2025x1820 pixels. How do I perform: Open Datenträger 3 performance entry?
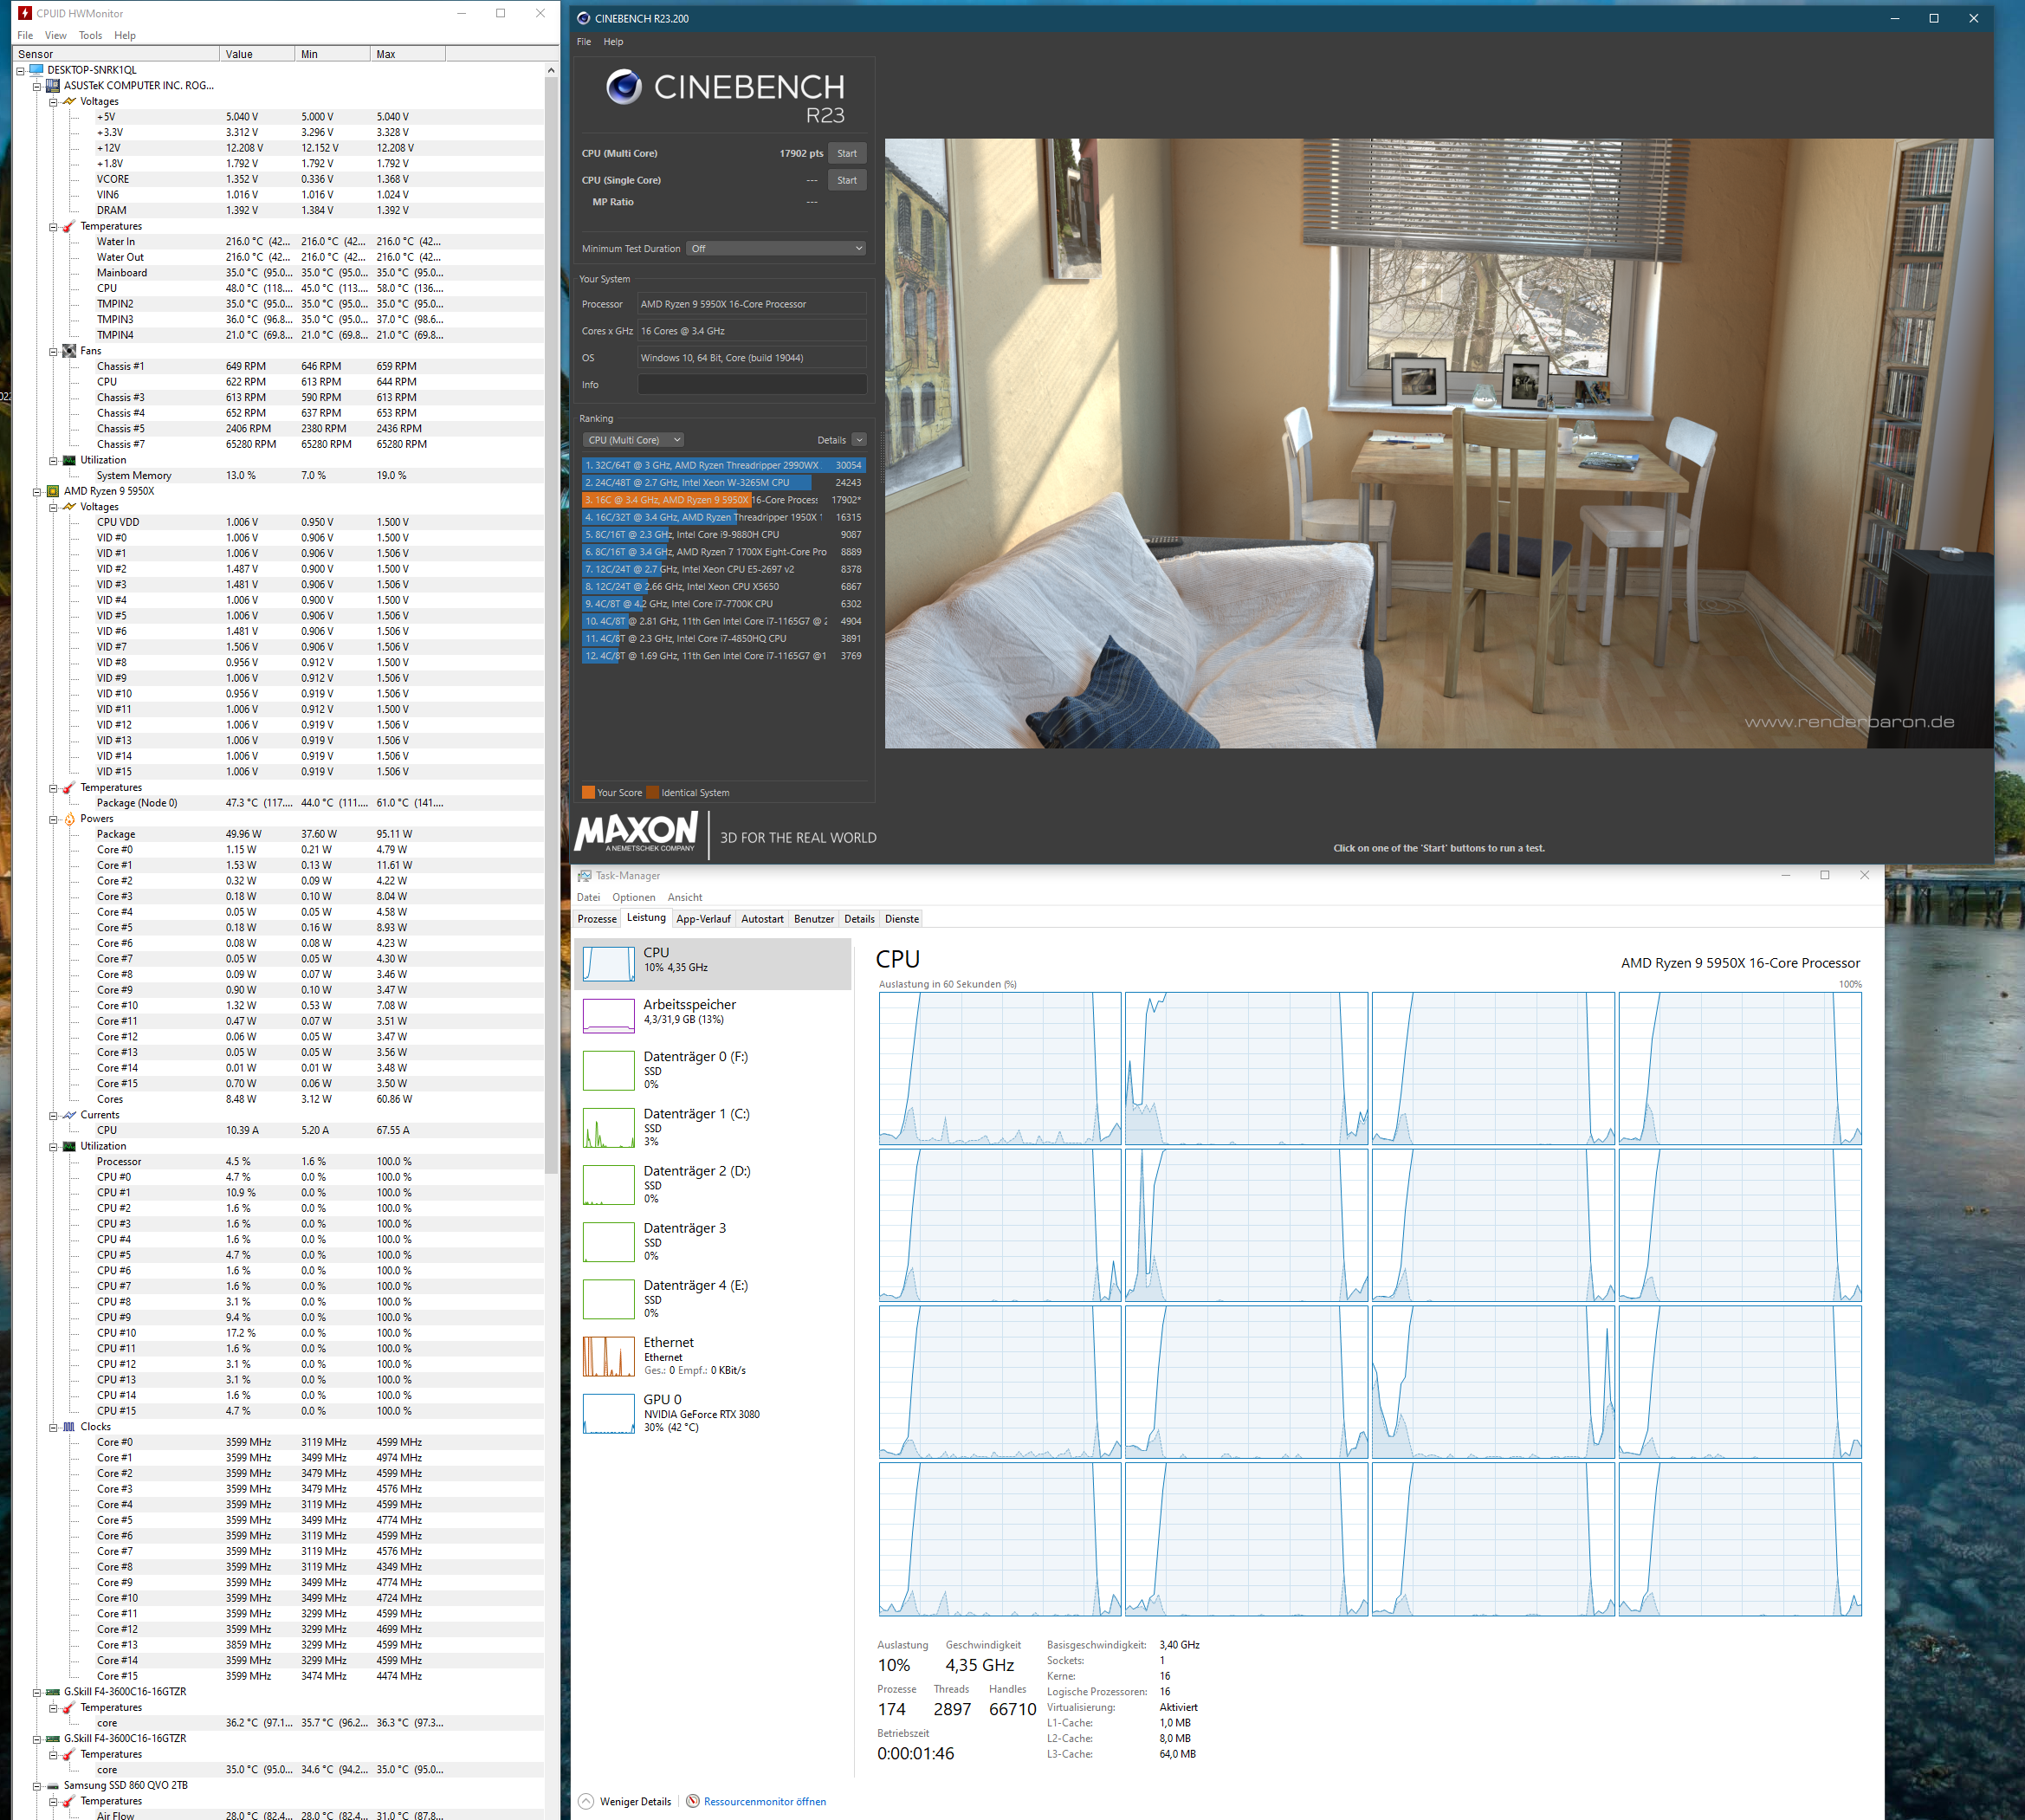713,1240
